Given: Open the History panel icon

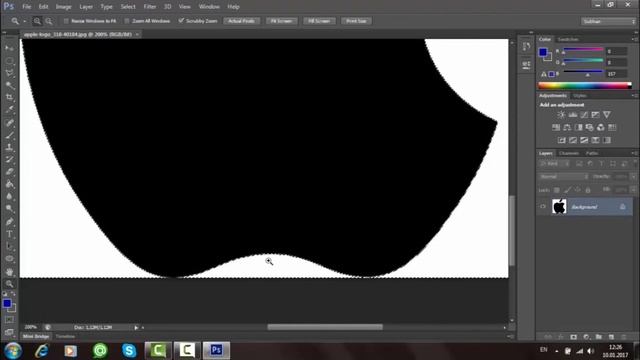Looking at the screenshot, I should coord(527,46).
